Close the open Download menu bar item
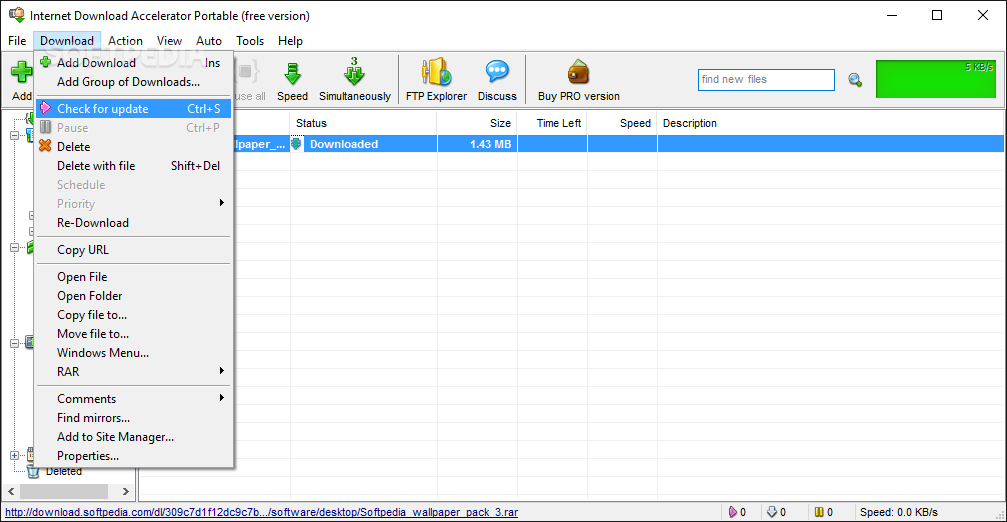This screenshot has width=1007, height=522. point(67,40)
